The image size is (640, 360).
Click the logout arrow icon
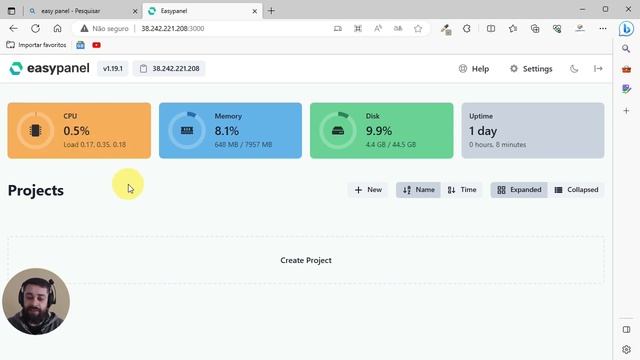coord(598,69)
